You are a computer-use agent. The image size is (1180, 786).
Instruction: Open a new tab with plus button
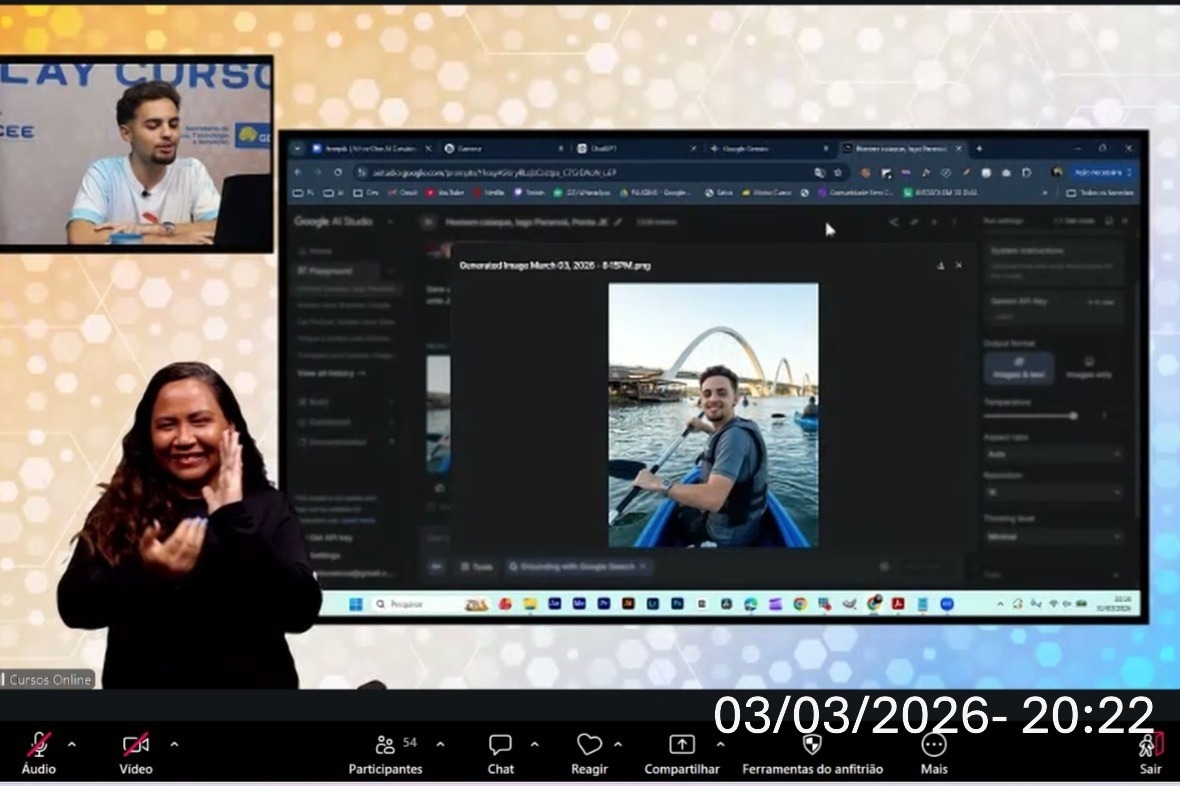tap(979, 148)
